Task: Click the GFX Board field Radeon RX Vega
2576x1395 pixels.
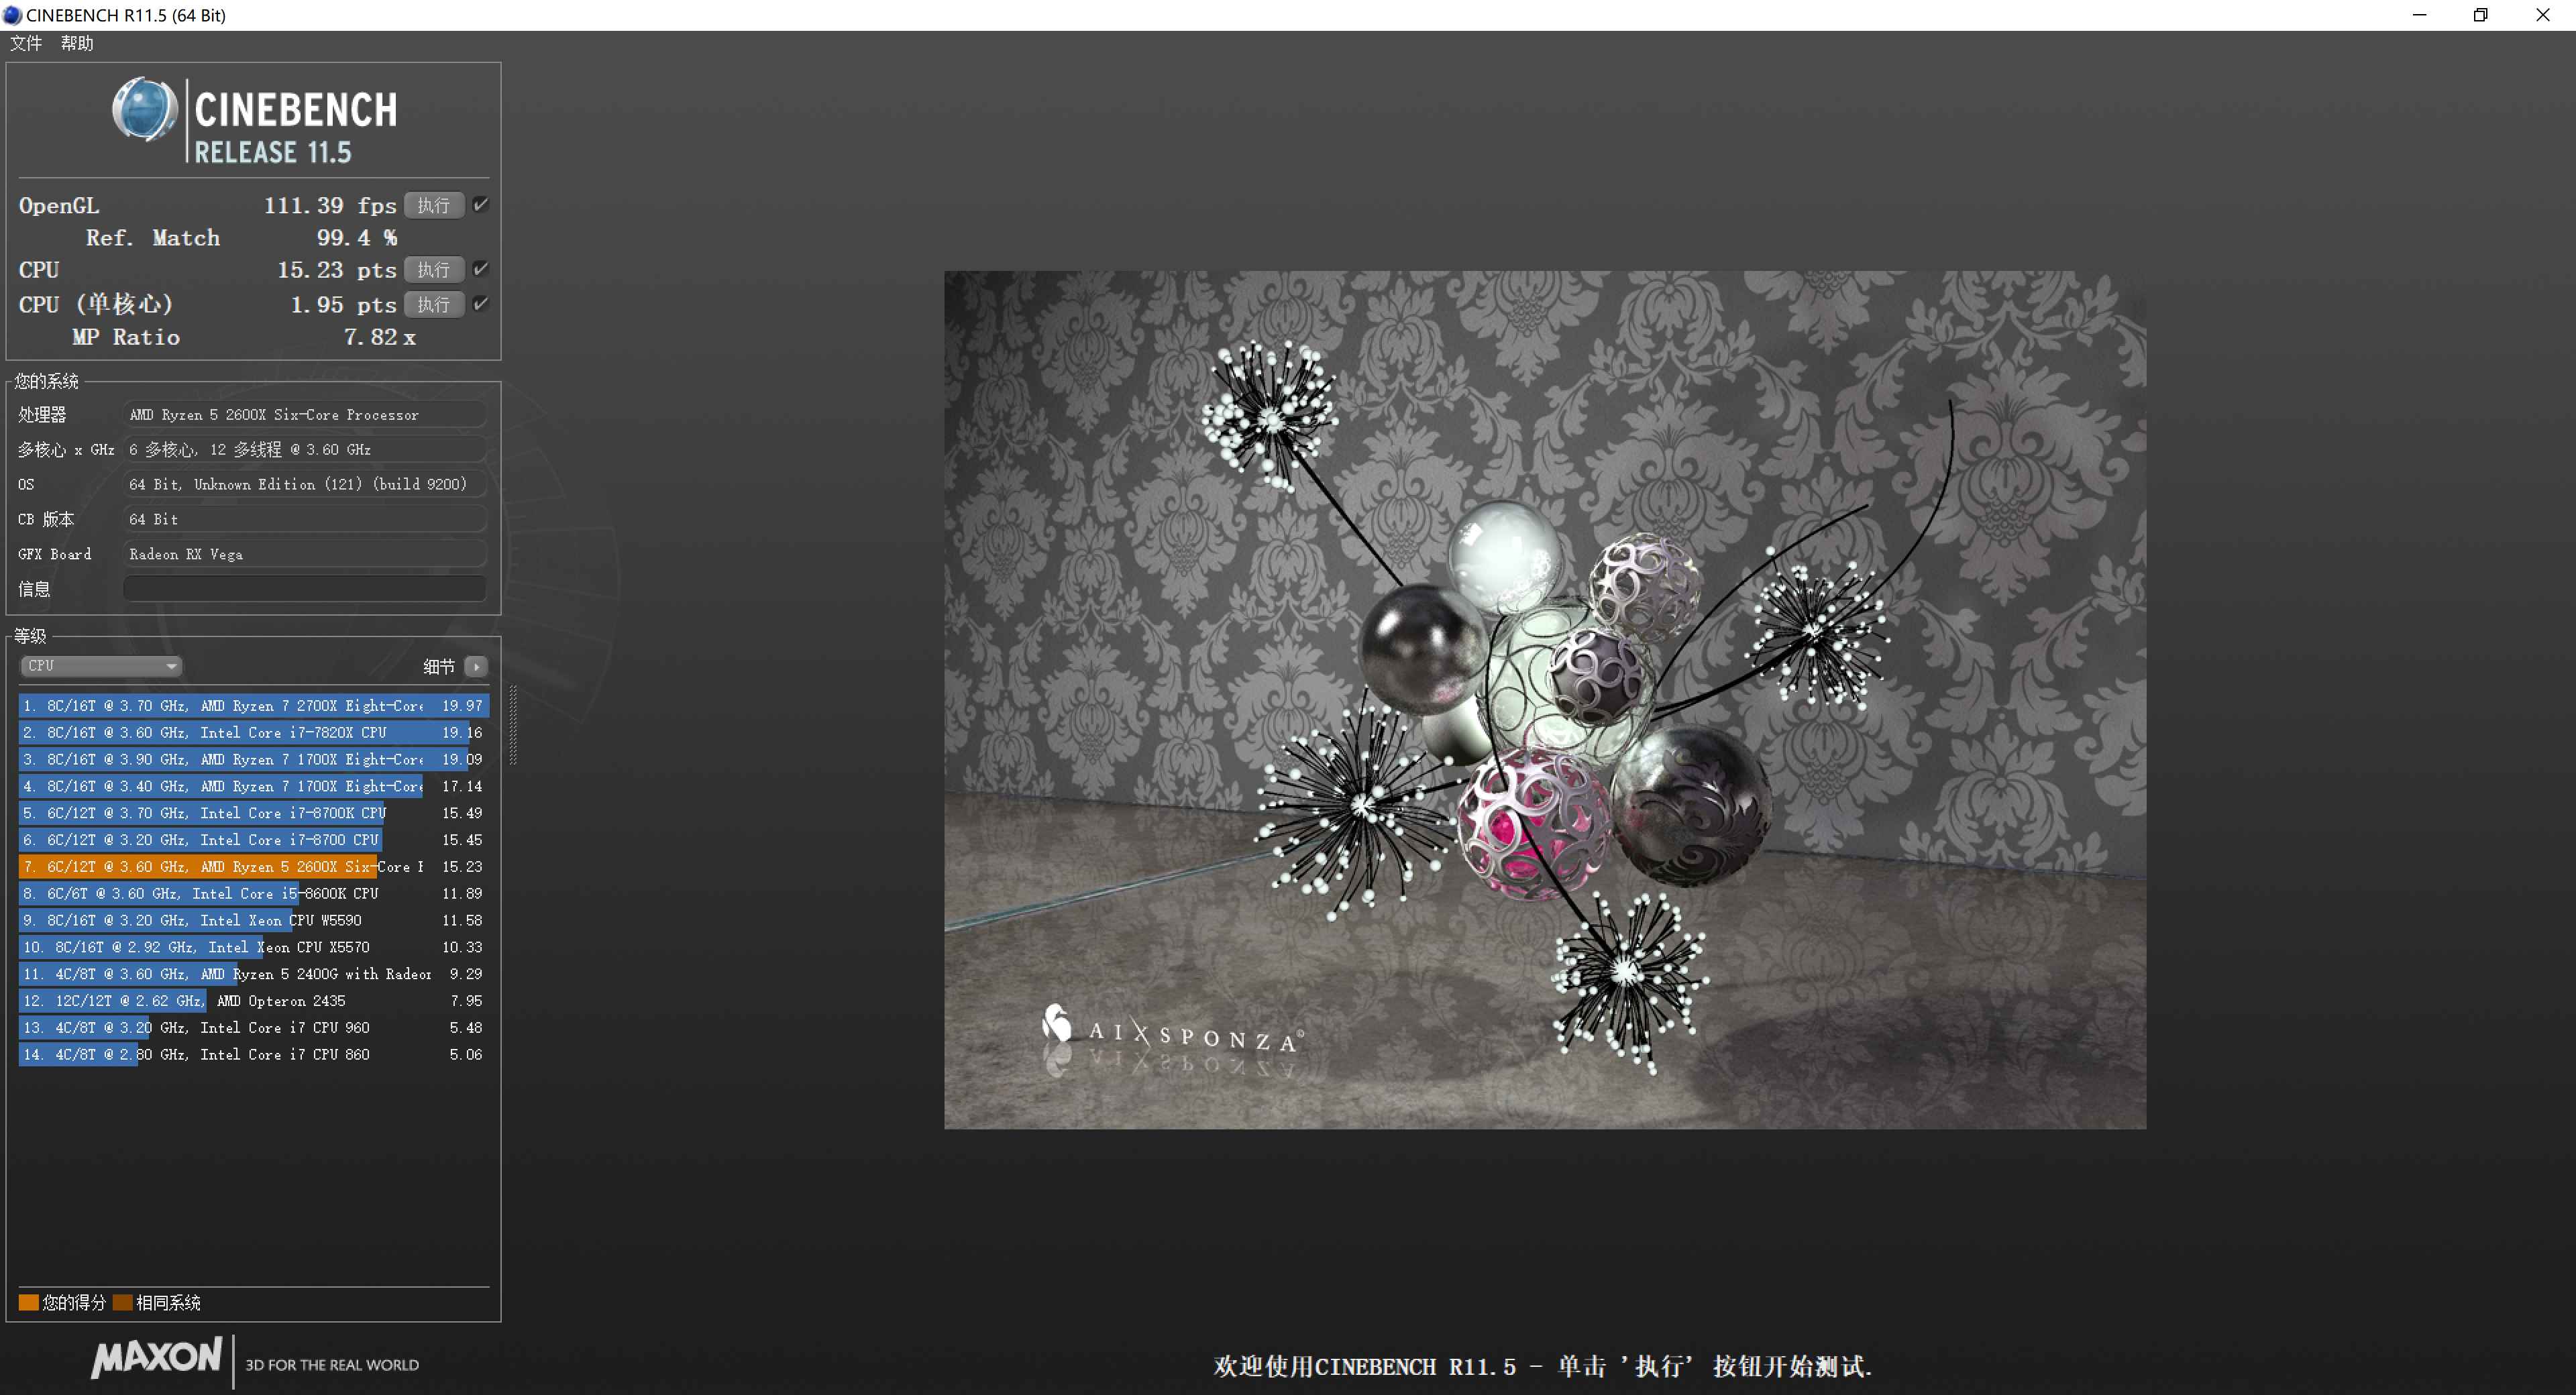Action: (305, 554)
